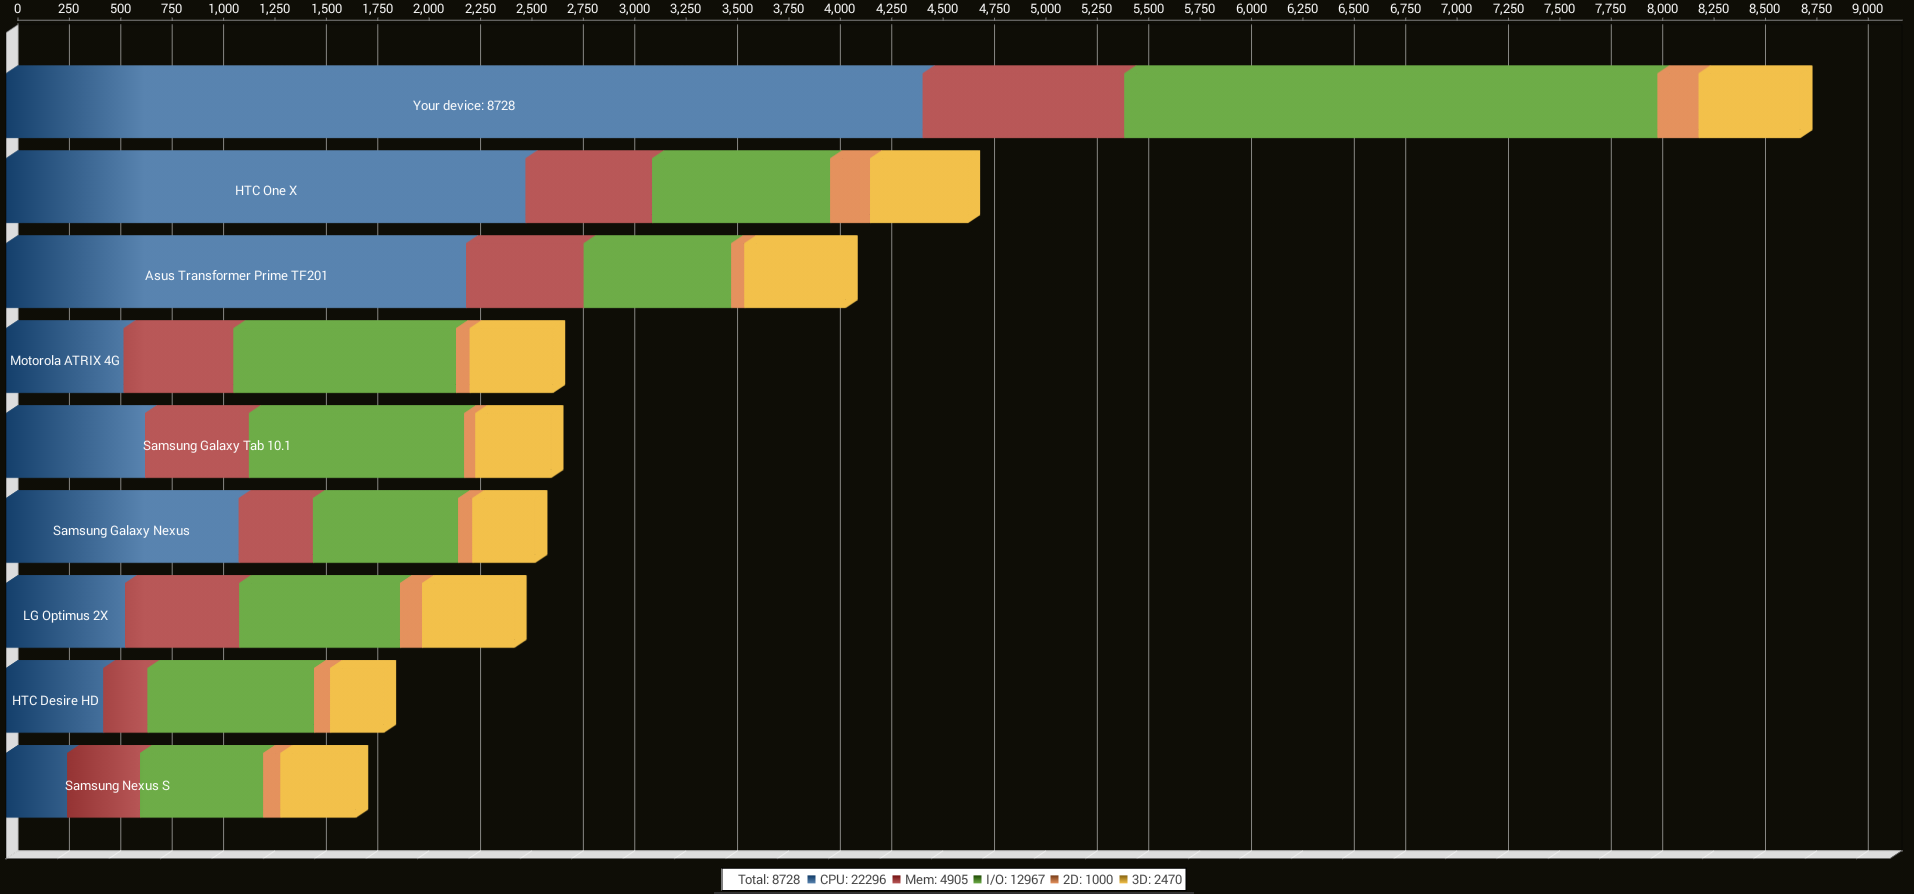Select the 'Motorola ATRIX 4G' label

click(x=65, y=360)
